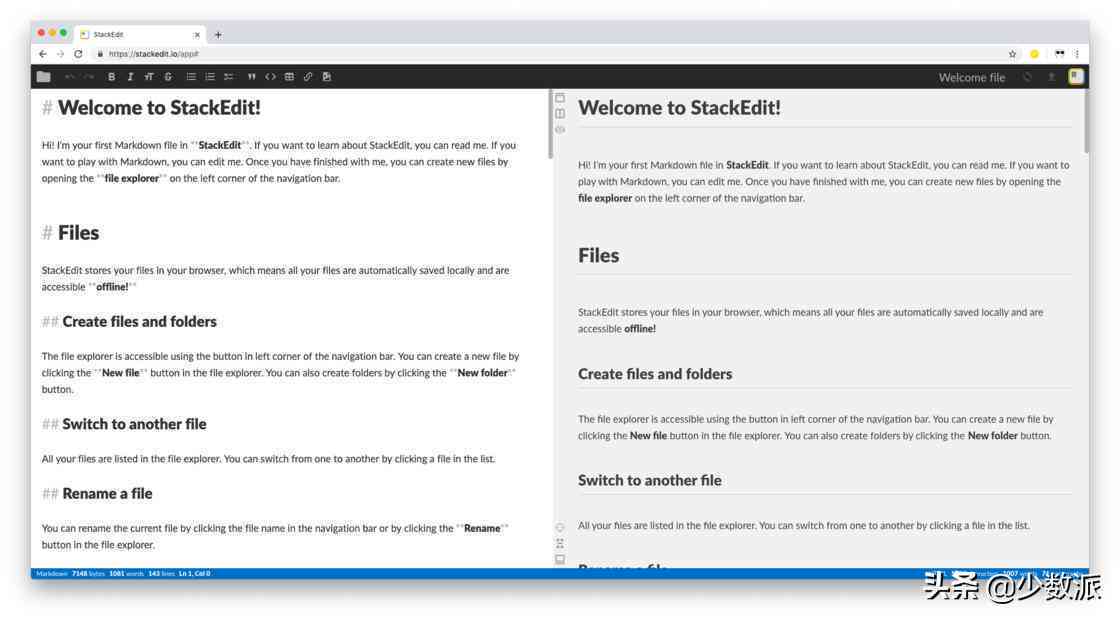
Task: Click '1081 words' in status bar
Action: (126, 574)
